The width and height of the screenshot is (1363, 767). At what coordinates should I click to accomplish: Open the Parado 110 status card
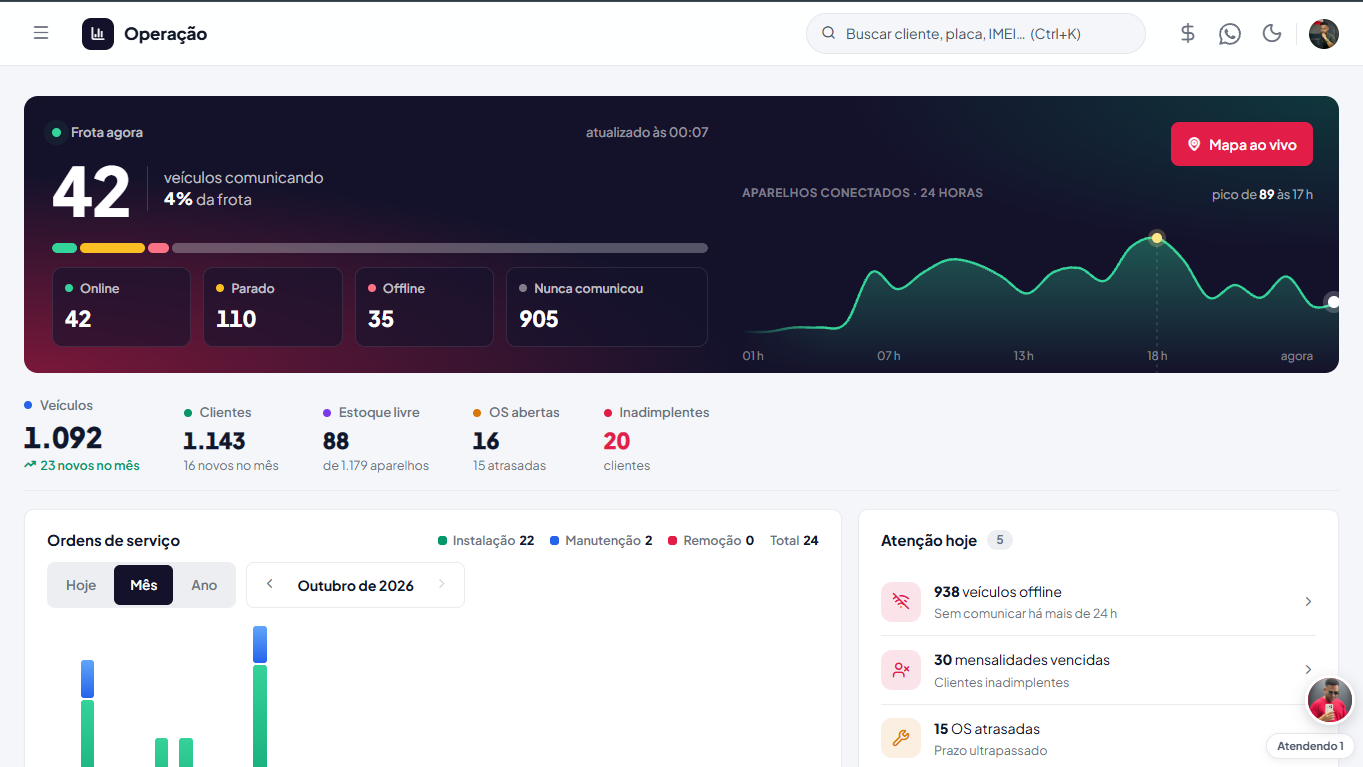(273, 307)
